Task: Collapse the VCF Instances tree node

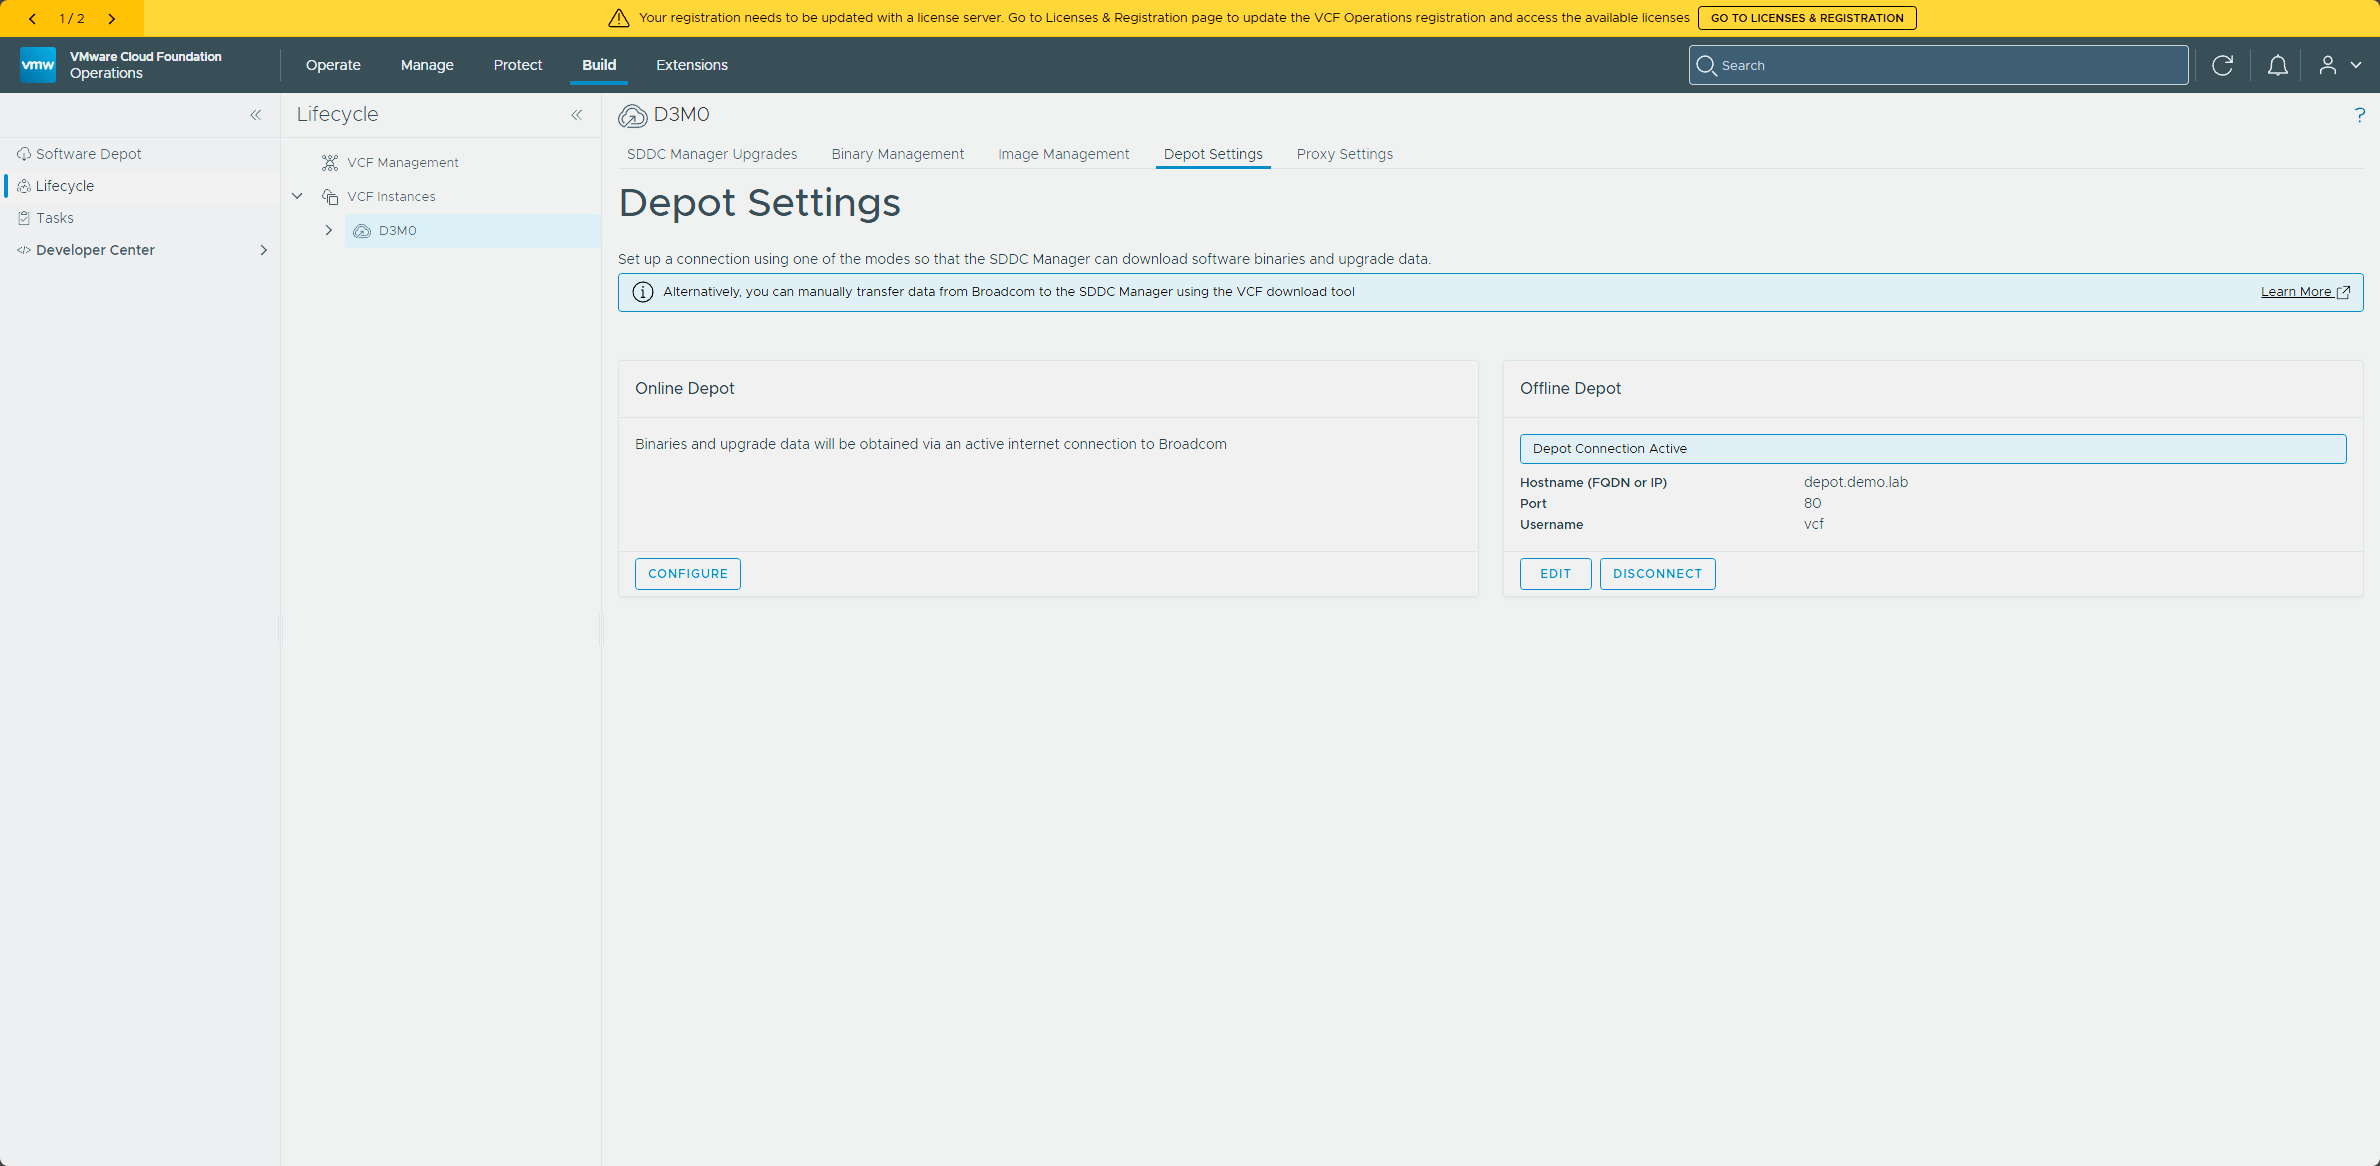Action: click(x=297, y=196)
